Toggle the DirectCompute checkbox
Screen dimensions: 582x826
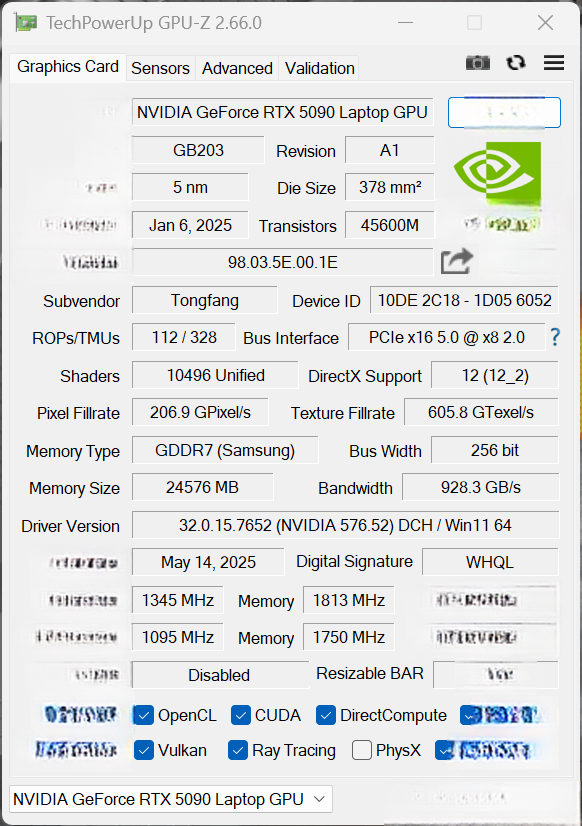tap(326, 715)
